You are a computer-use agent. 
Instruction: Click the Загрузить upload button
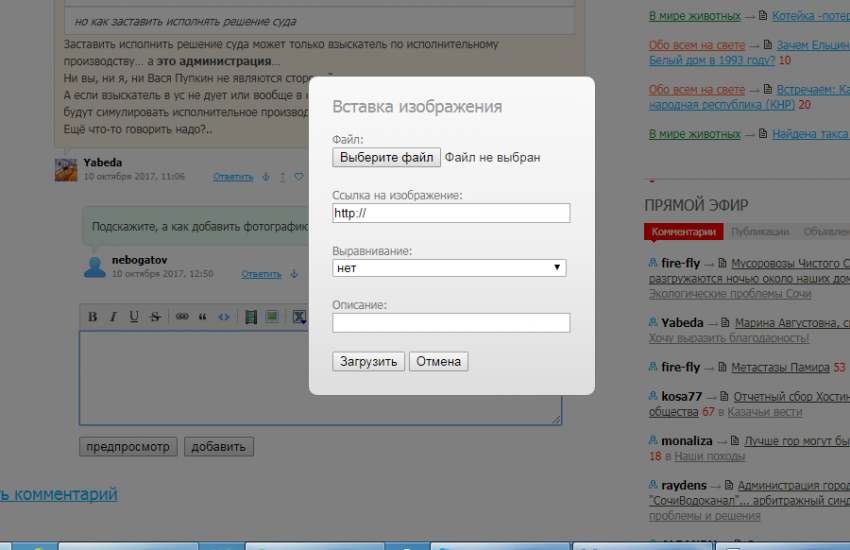coord(369,361)
